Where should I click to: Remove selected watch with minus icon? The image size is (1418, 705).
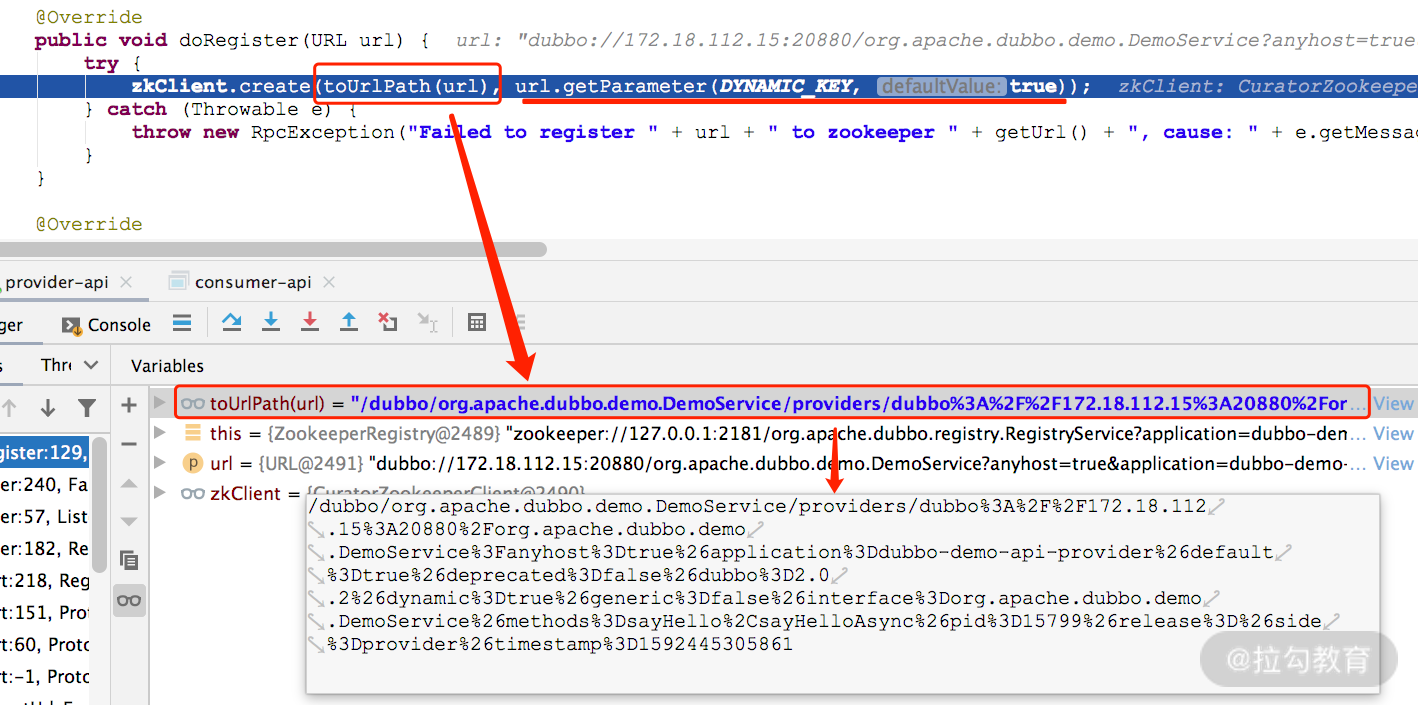[x=129, y=444]
